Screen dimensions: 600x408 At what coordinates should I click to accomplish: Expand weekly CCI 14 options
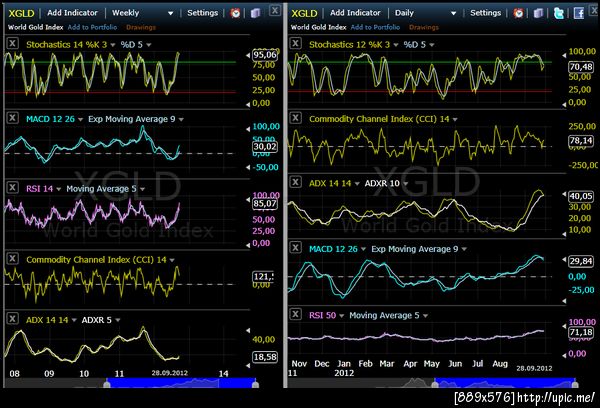(172, 260)
